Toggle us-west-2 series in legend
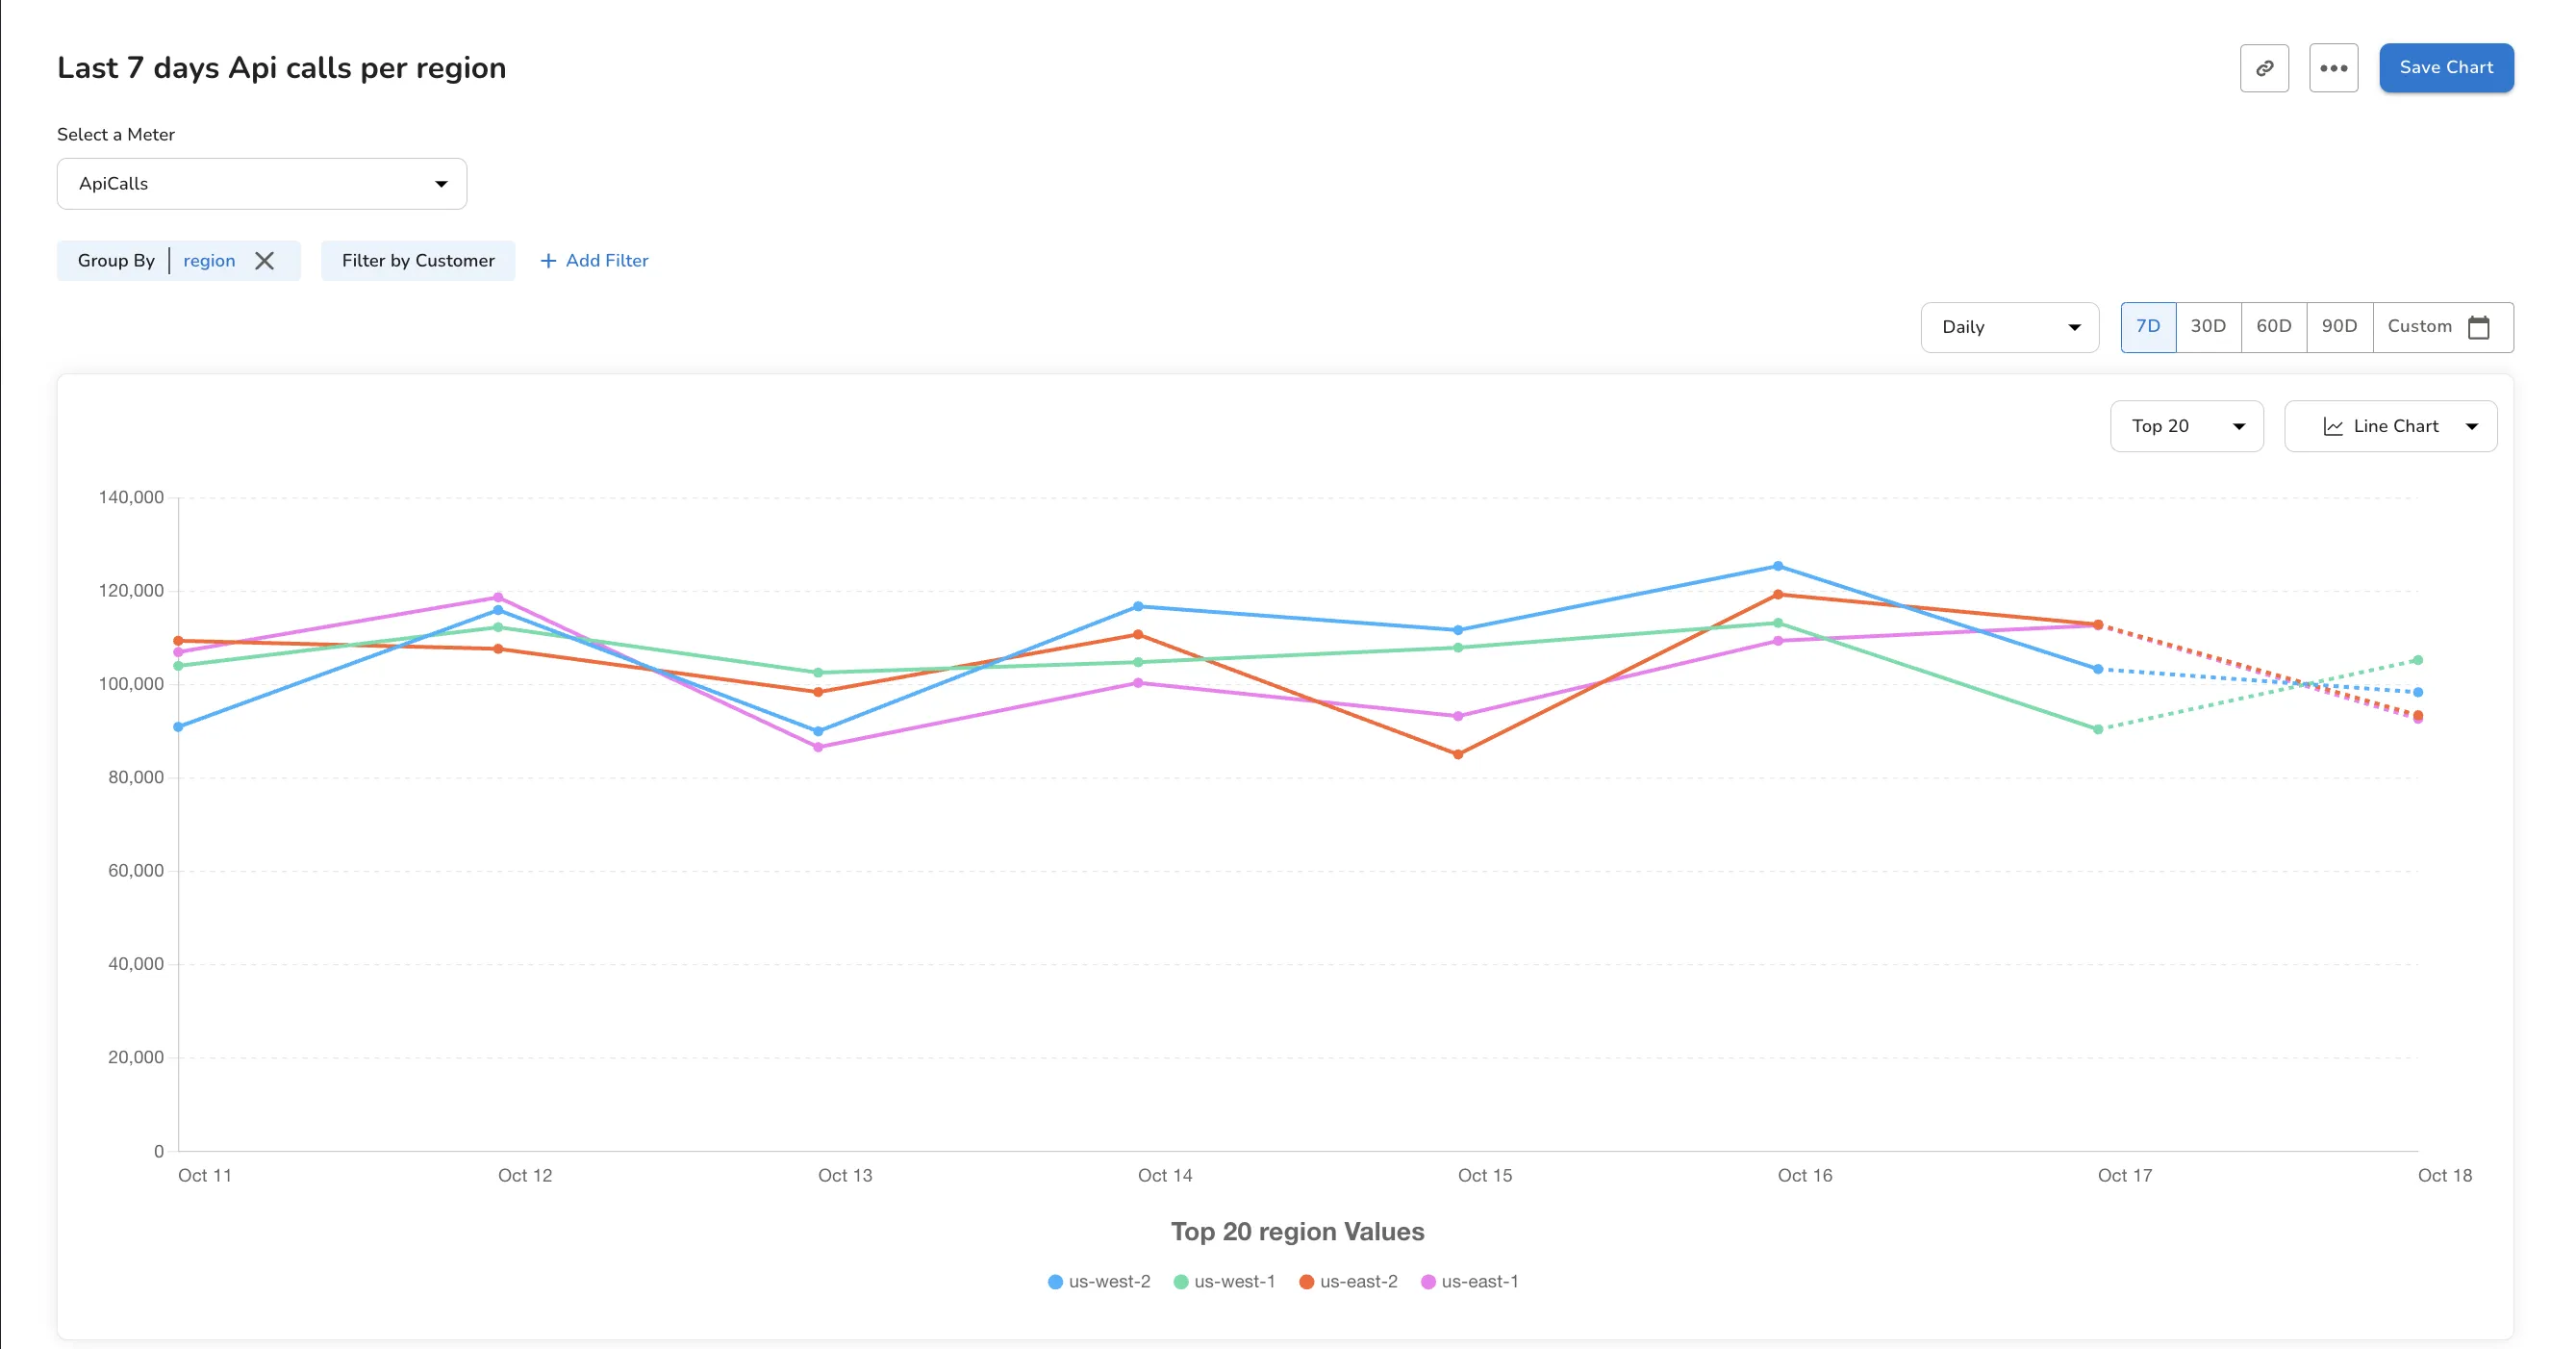This screenshot has height=1349, width=2576. click(1098, 1282)
